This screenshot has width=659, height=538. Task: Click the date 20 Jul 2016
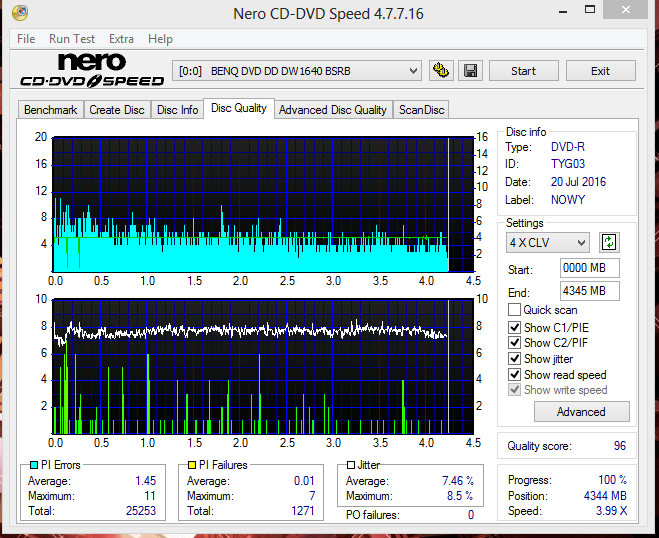pos(578,182)
